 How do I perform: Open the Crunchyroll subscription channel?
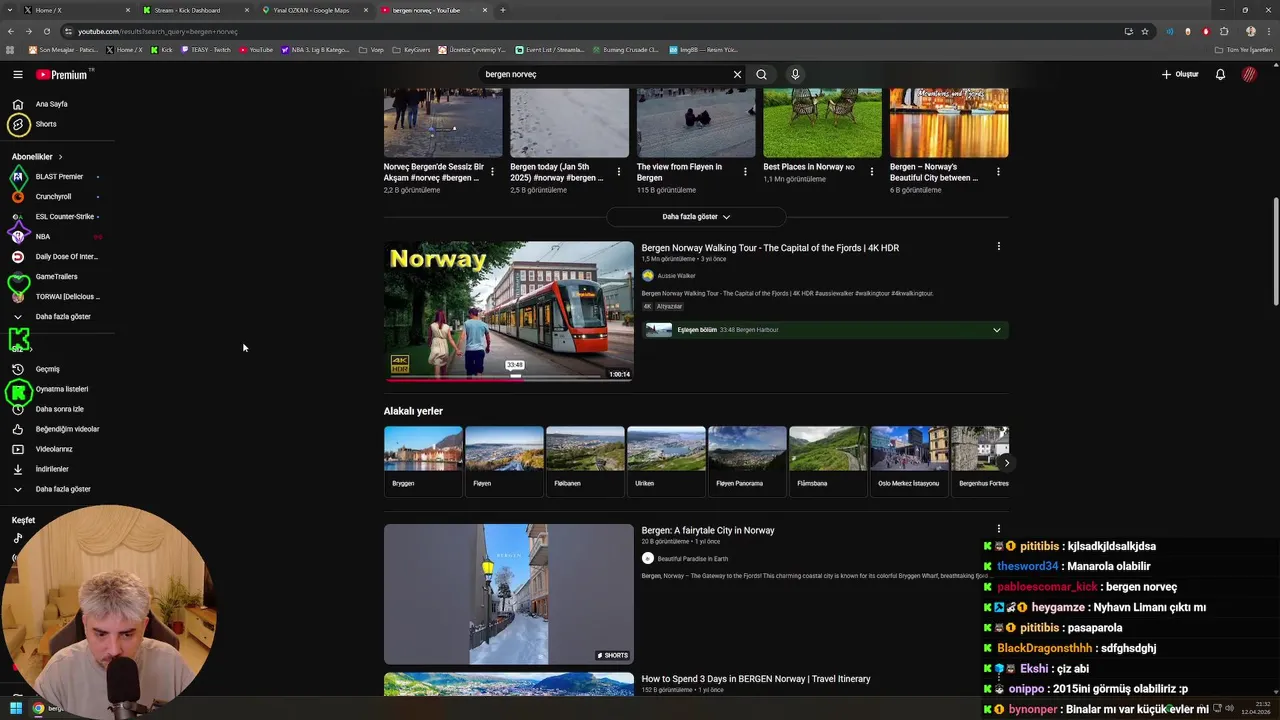click(x=52, y=197)
